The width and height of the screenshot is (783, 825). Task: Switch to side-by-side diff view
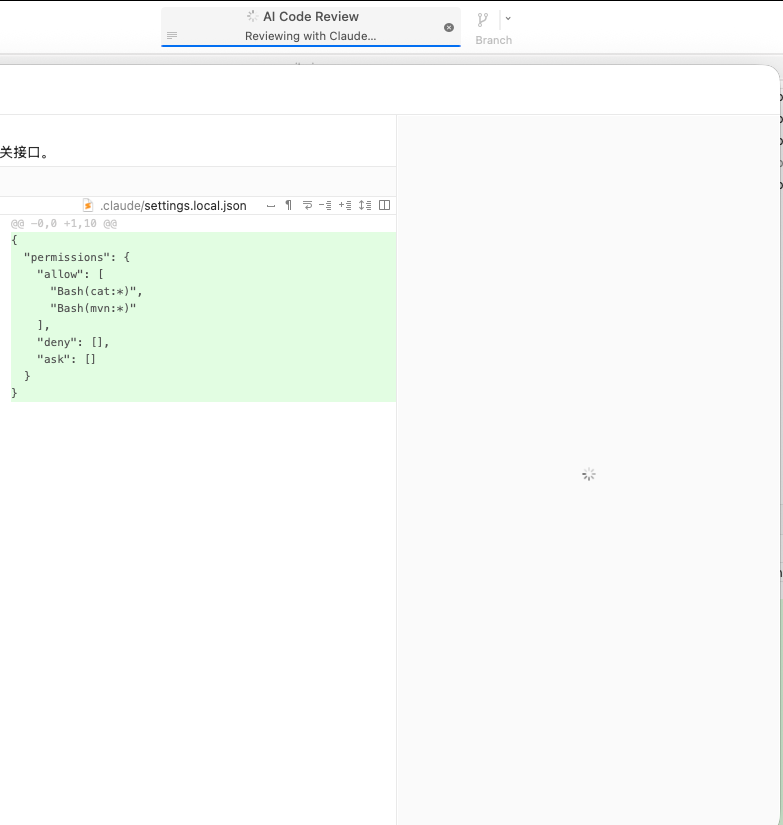click(x=385, y=205)
